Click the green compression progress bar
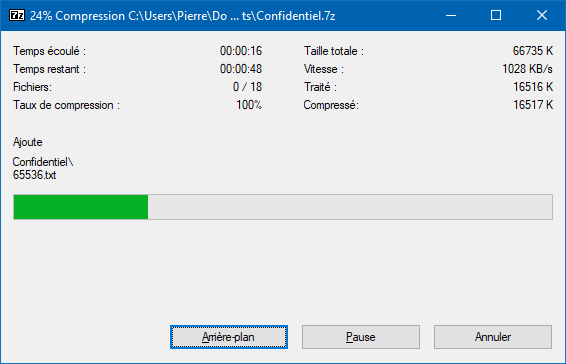 coord(283,207)
